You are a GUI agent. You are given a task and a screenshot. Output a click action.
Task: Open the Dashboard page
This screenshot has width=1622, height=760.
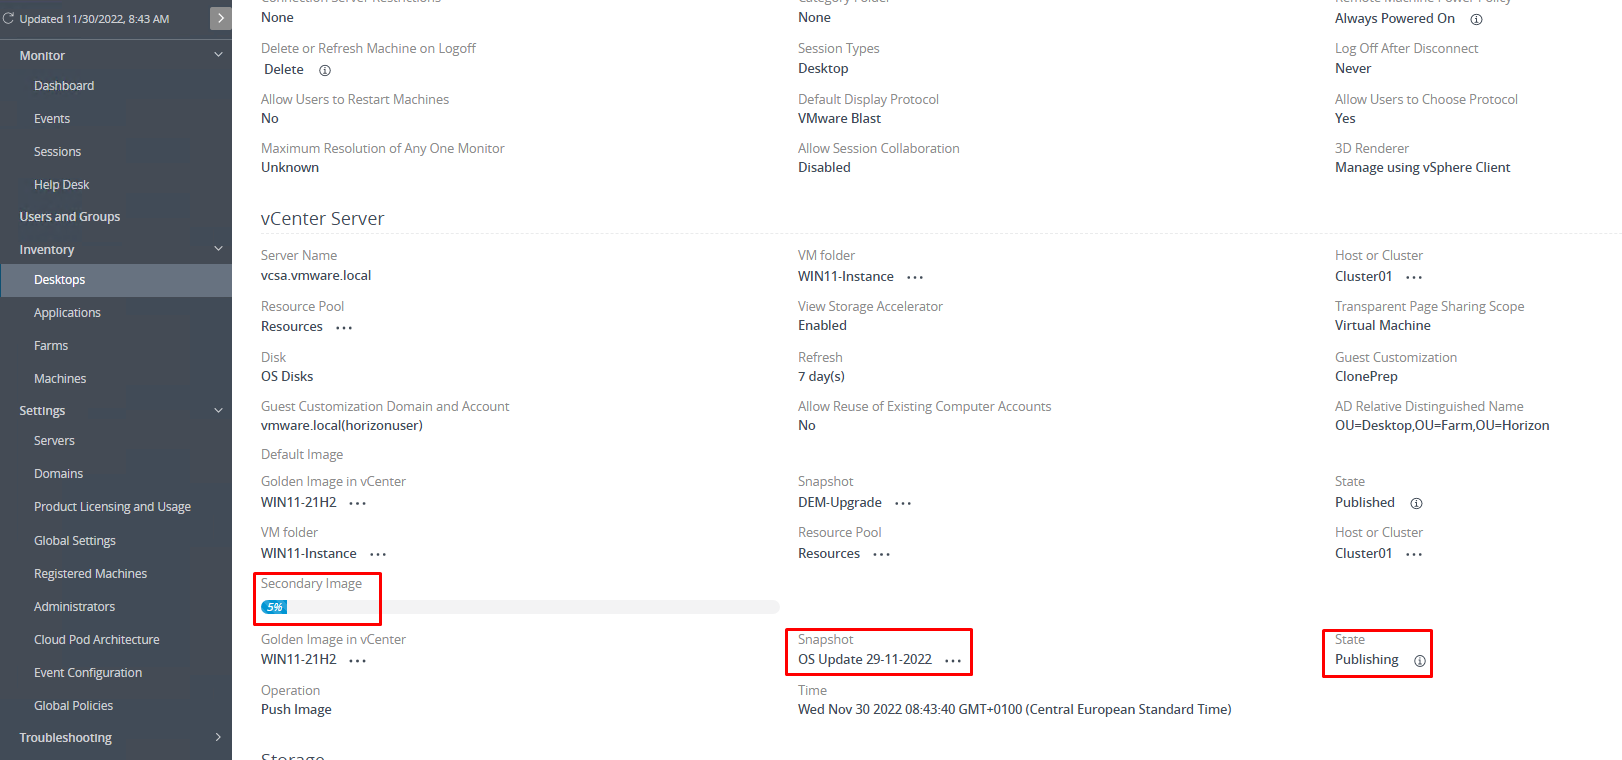tap(64, 86)
